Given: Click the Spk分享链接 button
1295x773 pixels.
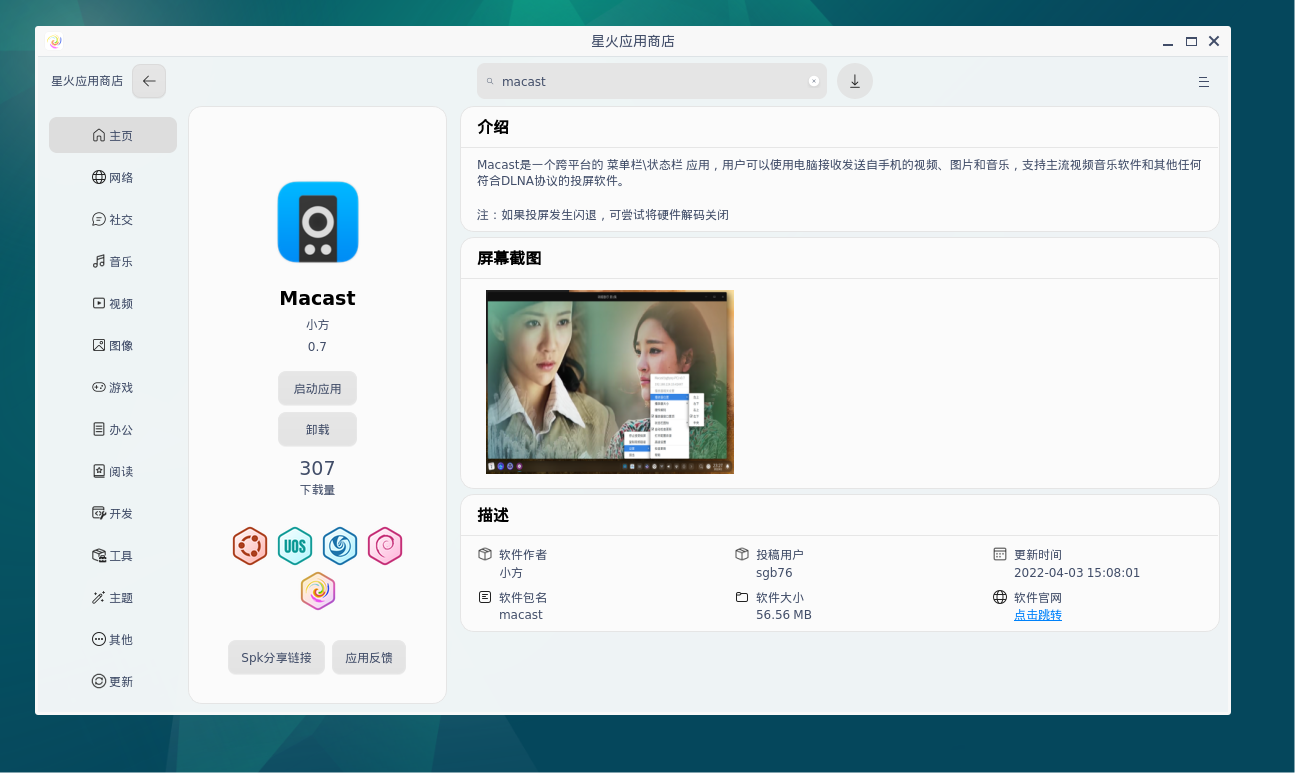Looking at the screenshot, I should (276, 658).
